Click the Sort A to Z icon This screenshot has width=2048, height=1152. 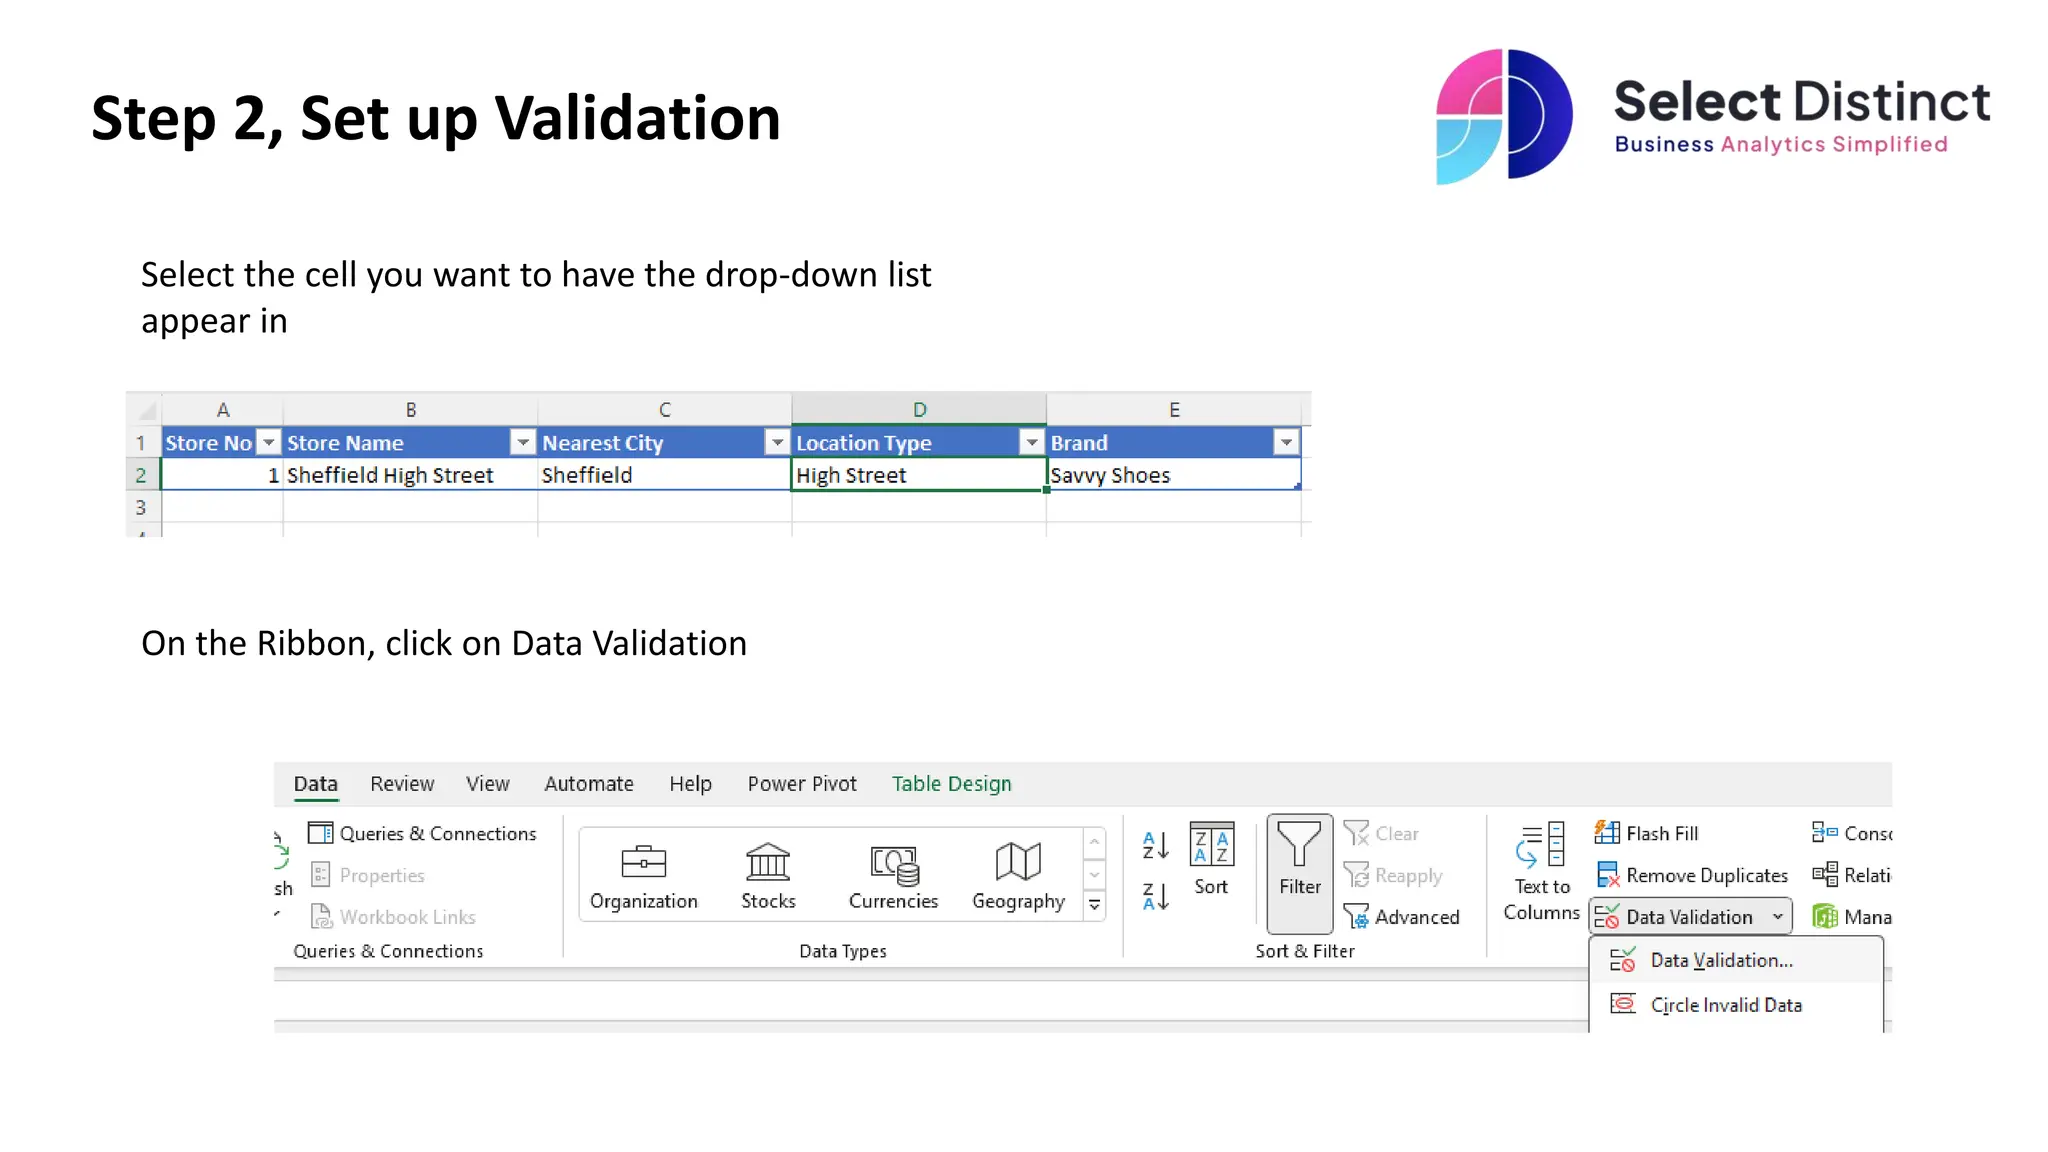(x=1155, y=846)
